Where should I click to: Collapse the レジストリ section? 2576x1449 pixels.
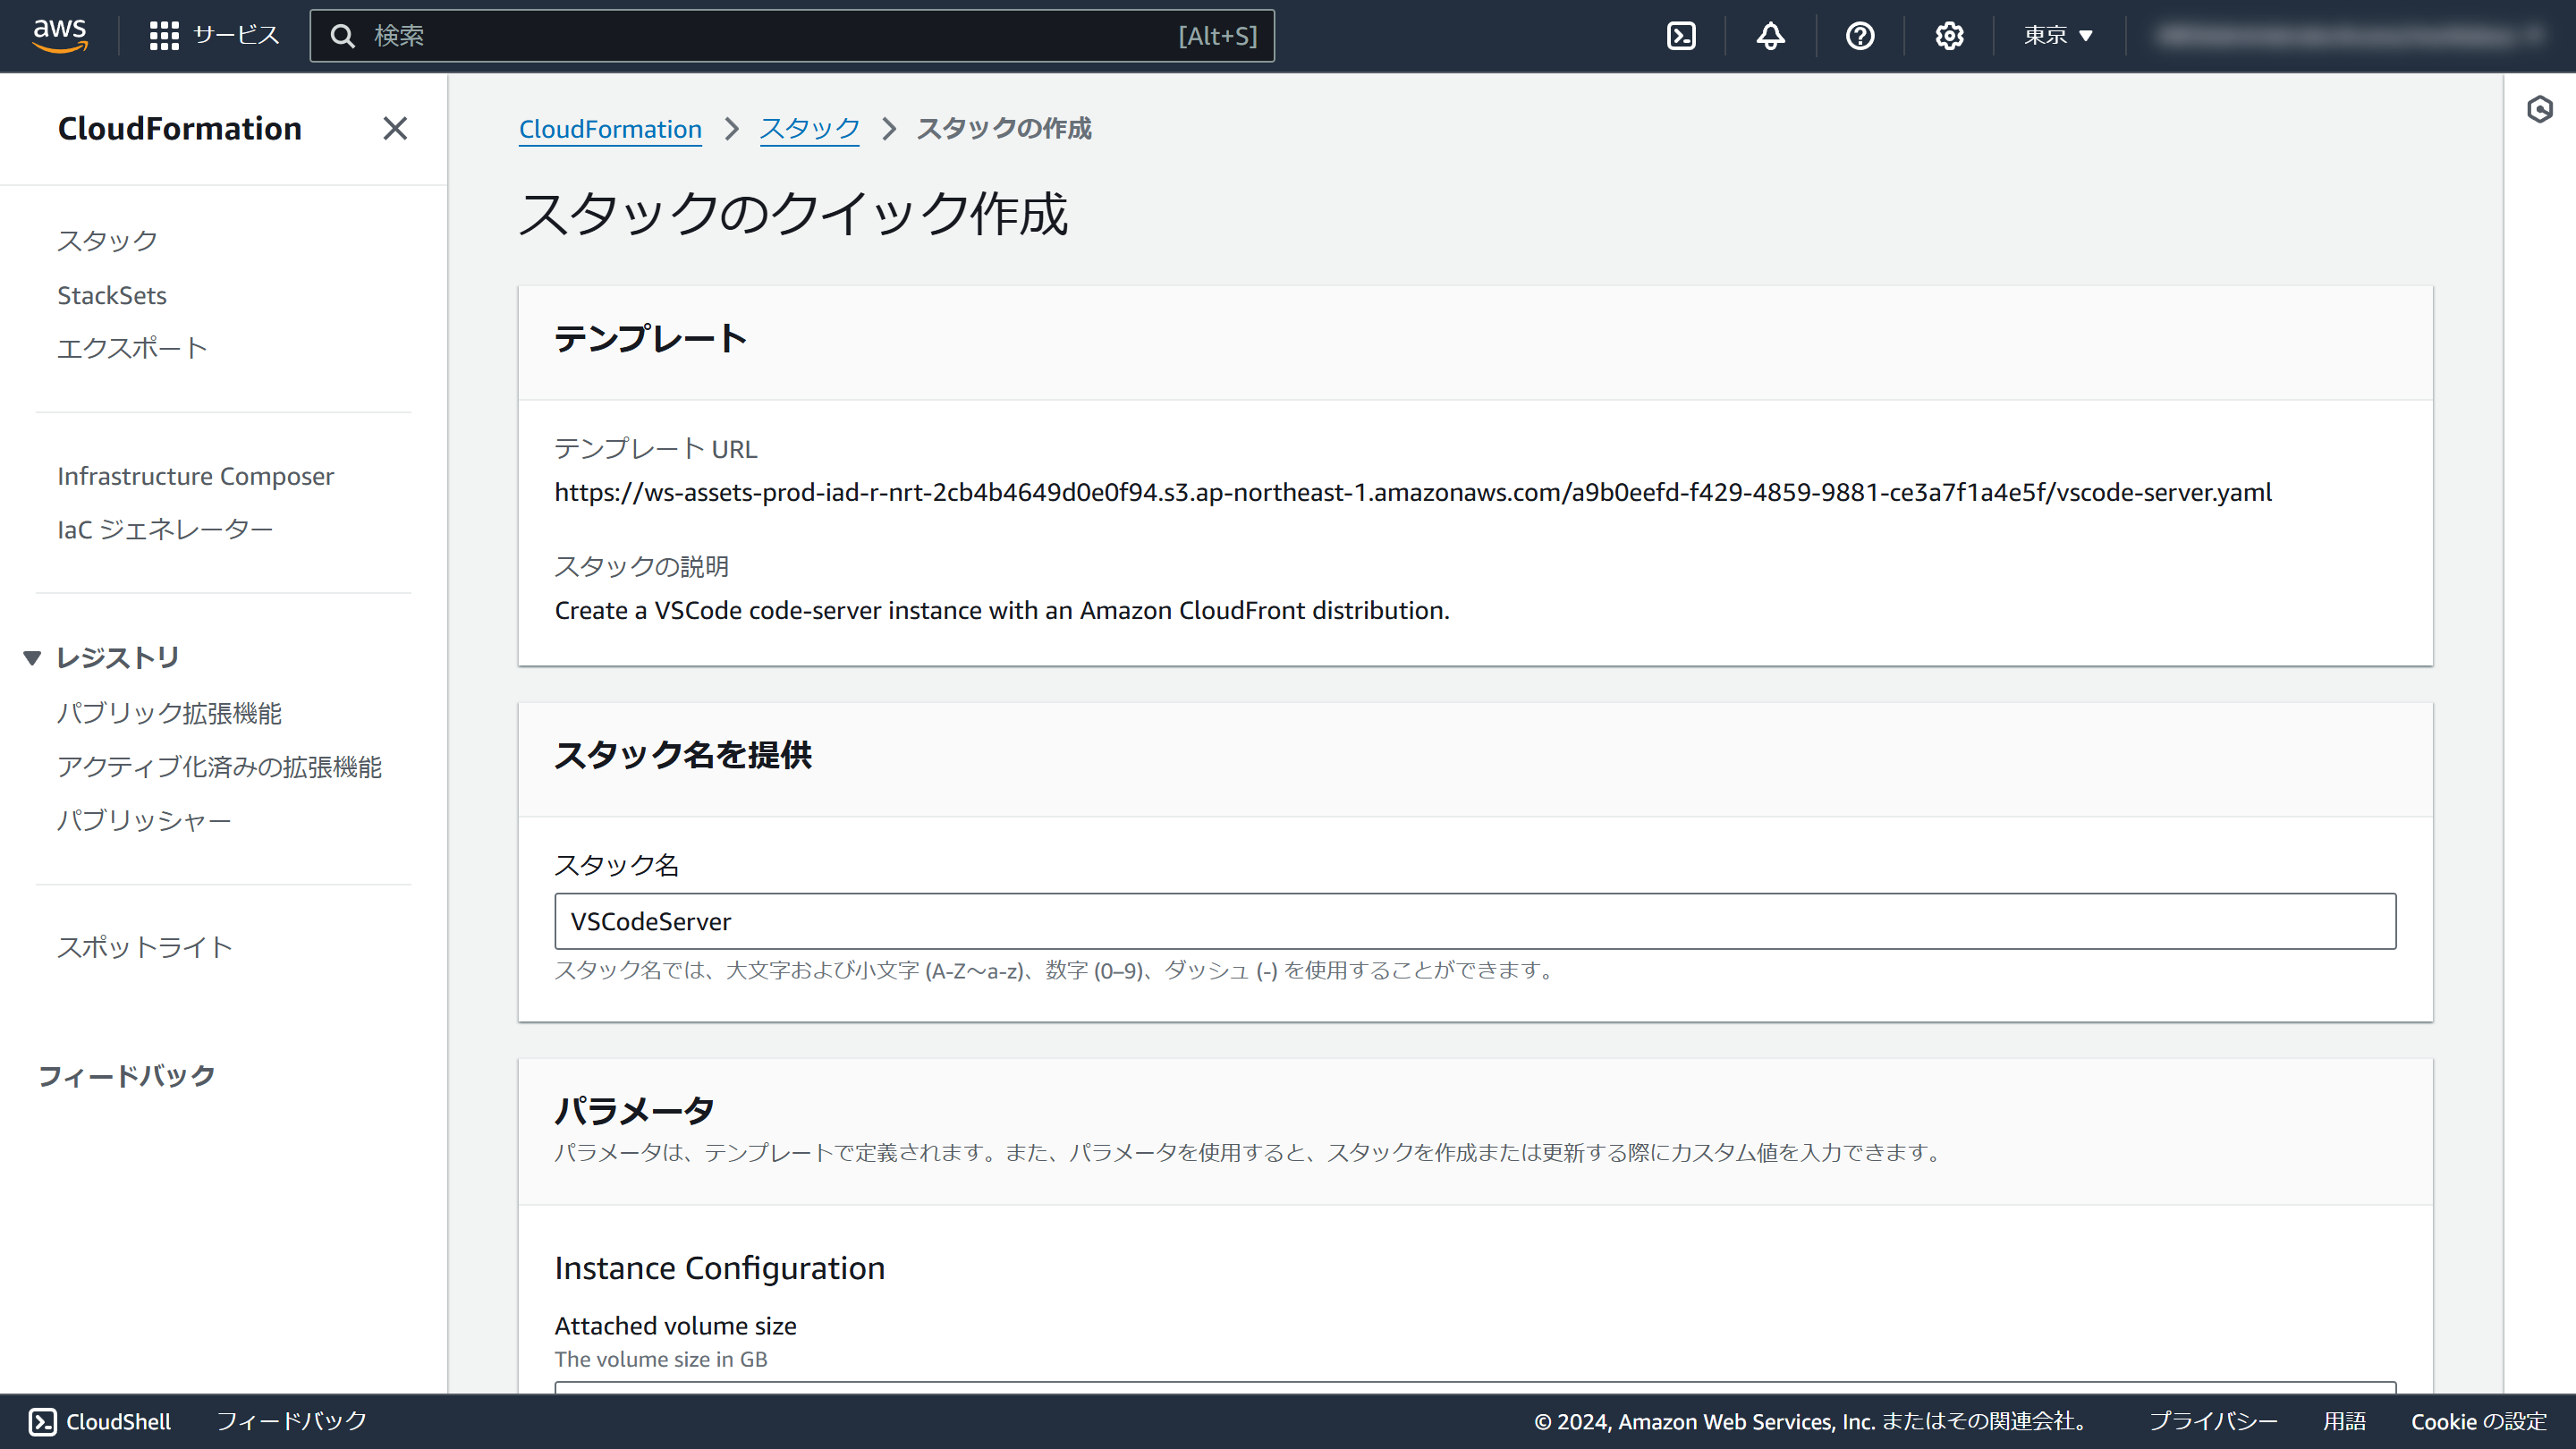(32, 657)
